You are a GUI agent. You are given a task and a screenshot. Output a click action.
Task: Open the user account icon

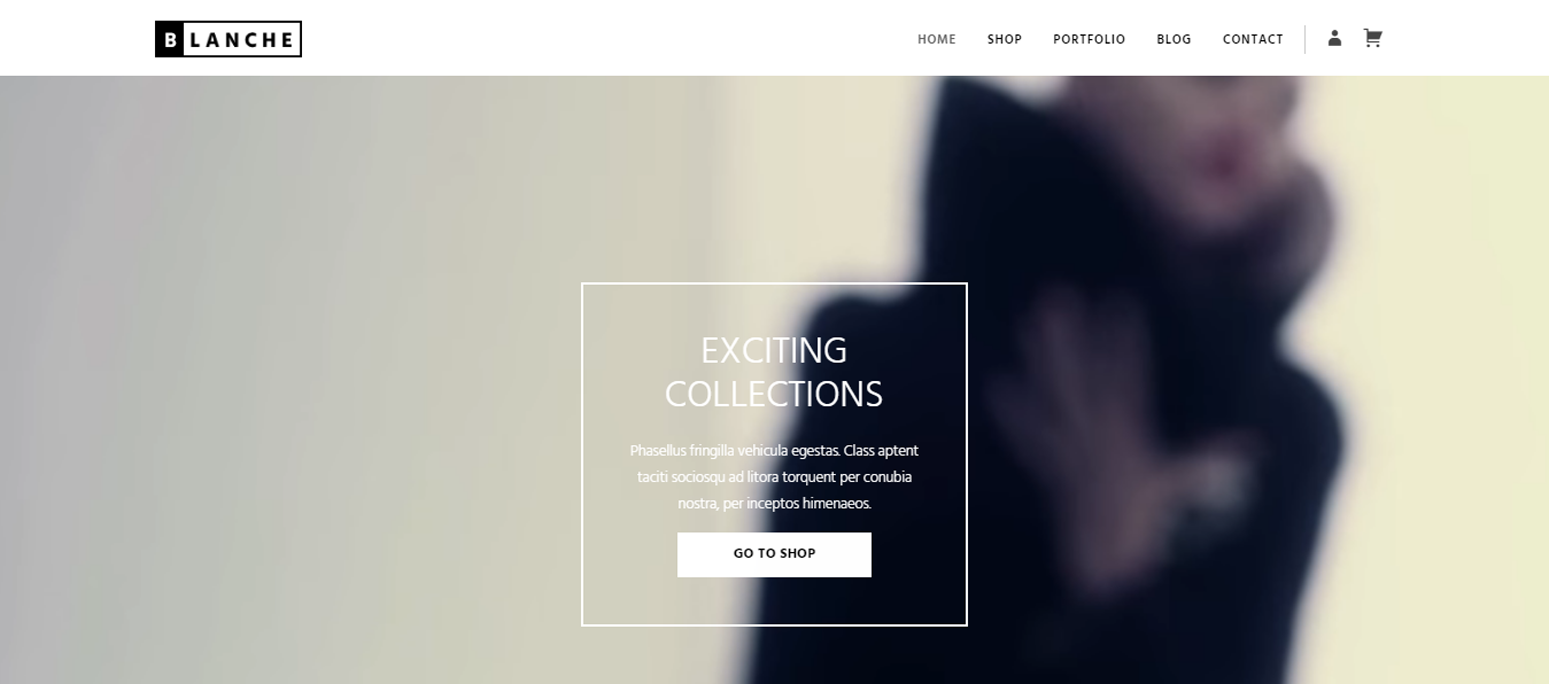tap(1334, 38)
